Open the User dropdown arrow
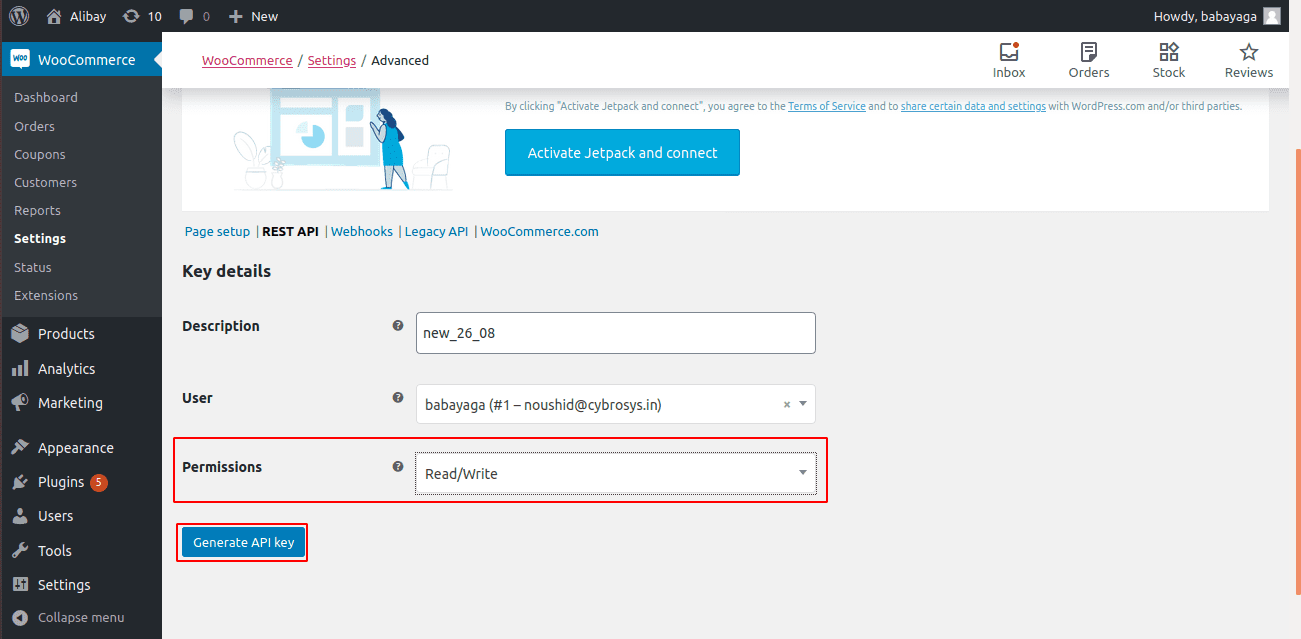 tap(803, 404)
